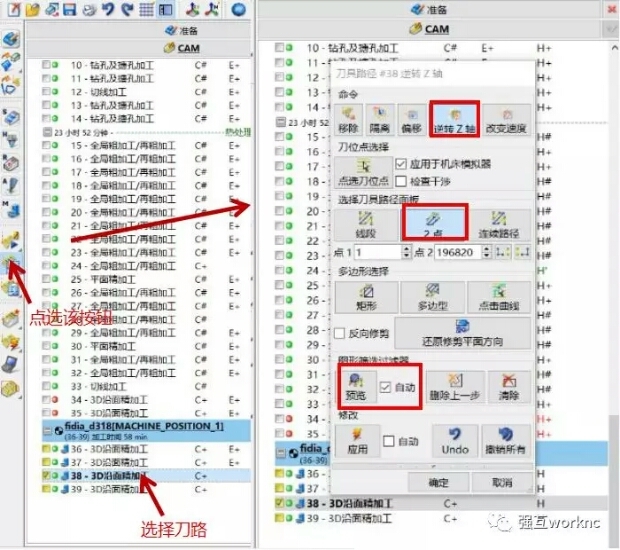Save using the blue floppy disk icon
This screenshot has height=550, width=620.
pyautogui.click(x=70, y=9)
